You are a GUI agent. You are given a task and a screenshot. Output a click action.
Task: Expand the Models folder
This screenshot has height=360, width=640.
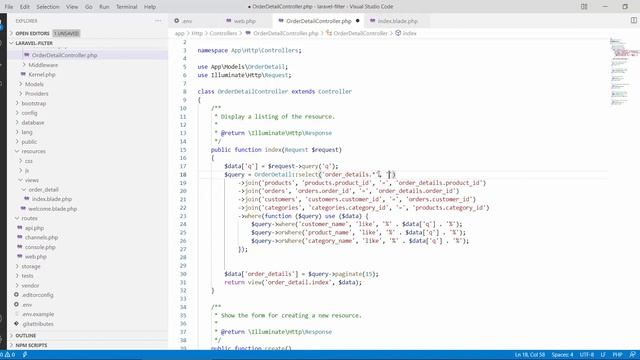coord(20,84)
